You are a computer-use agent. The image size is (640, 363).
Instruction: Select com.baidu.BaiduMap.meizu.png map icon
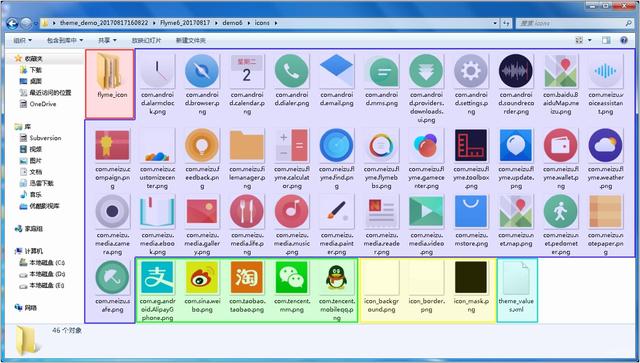click(x=561, y=71)
